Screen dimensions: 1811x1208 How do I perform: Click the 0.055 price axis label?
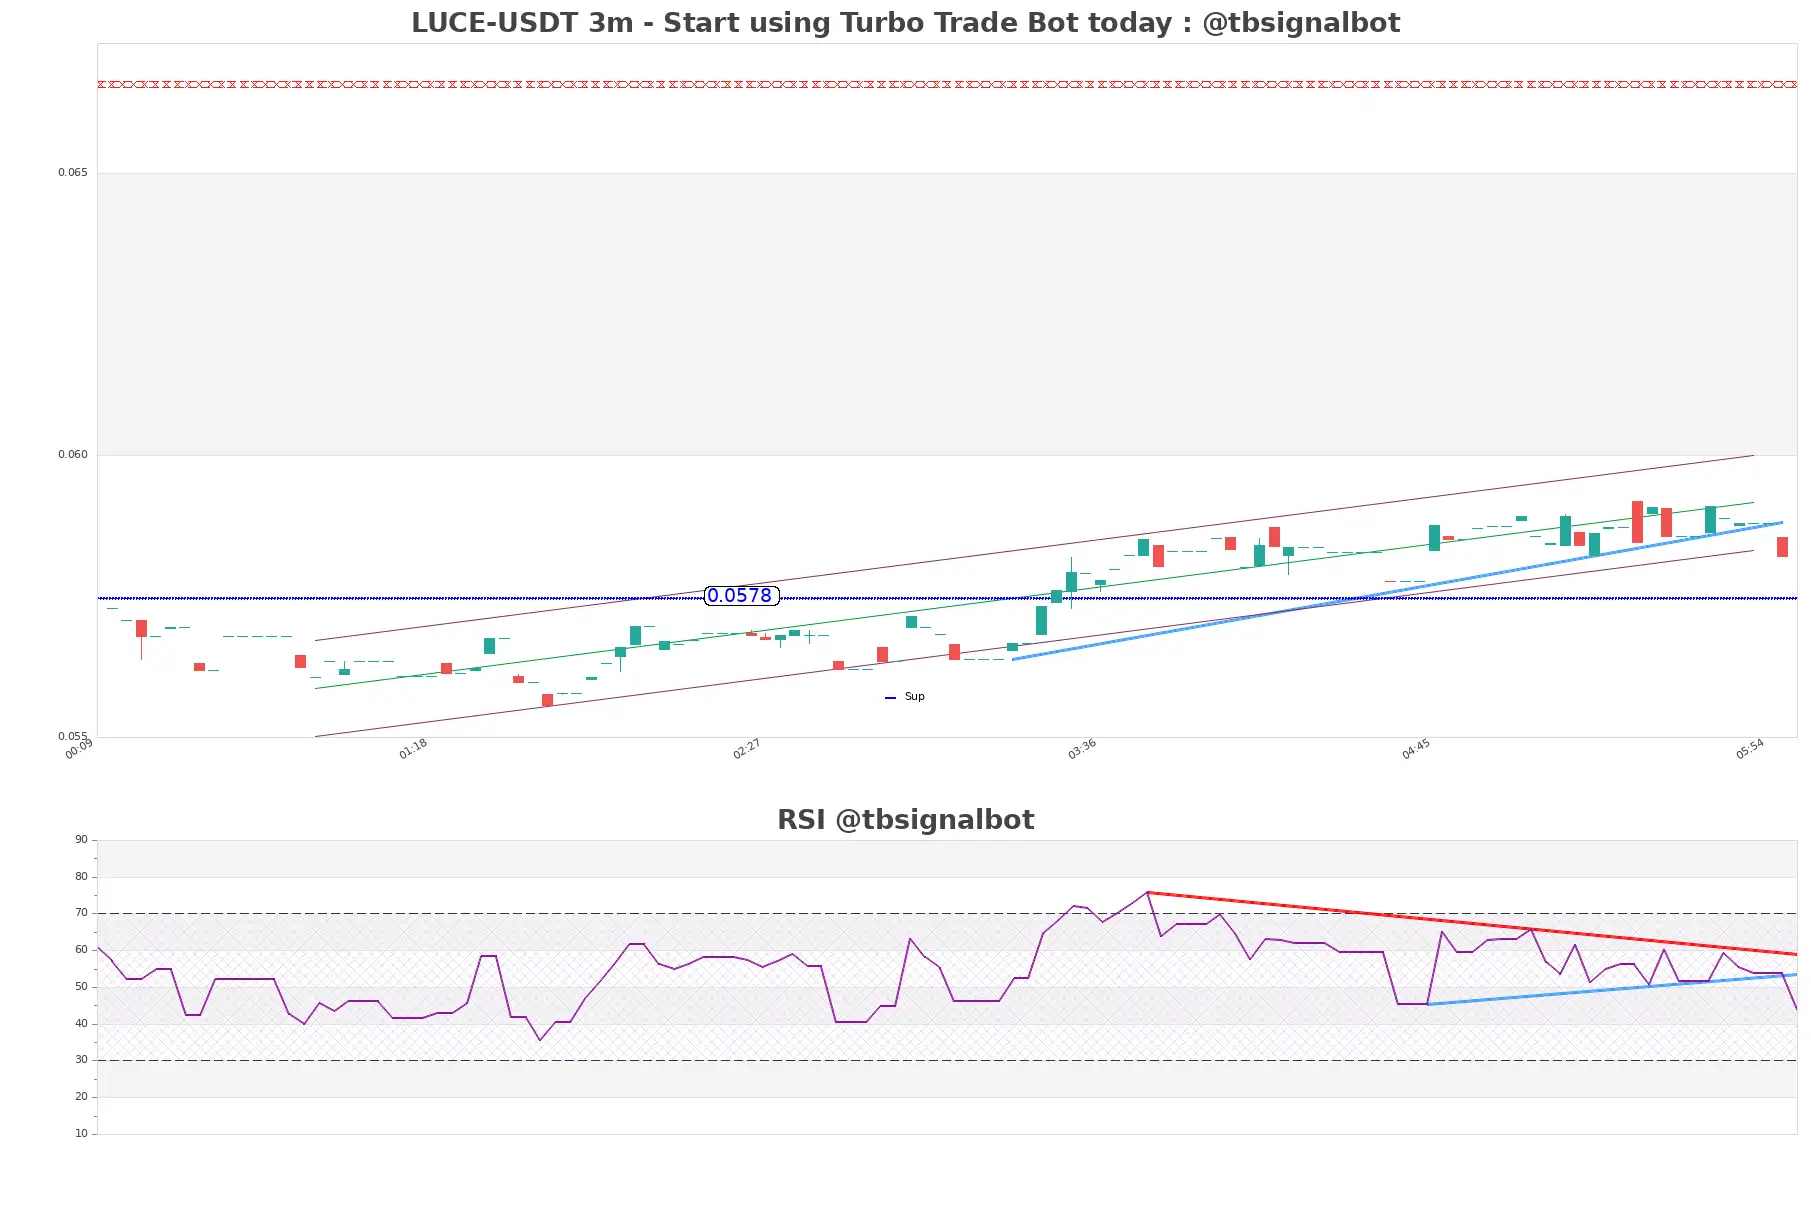click(x=72, y=737)
